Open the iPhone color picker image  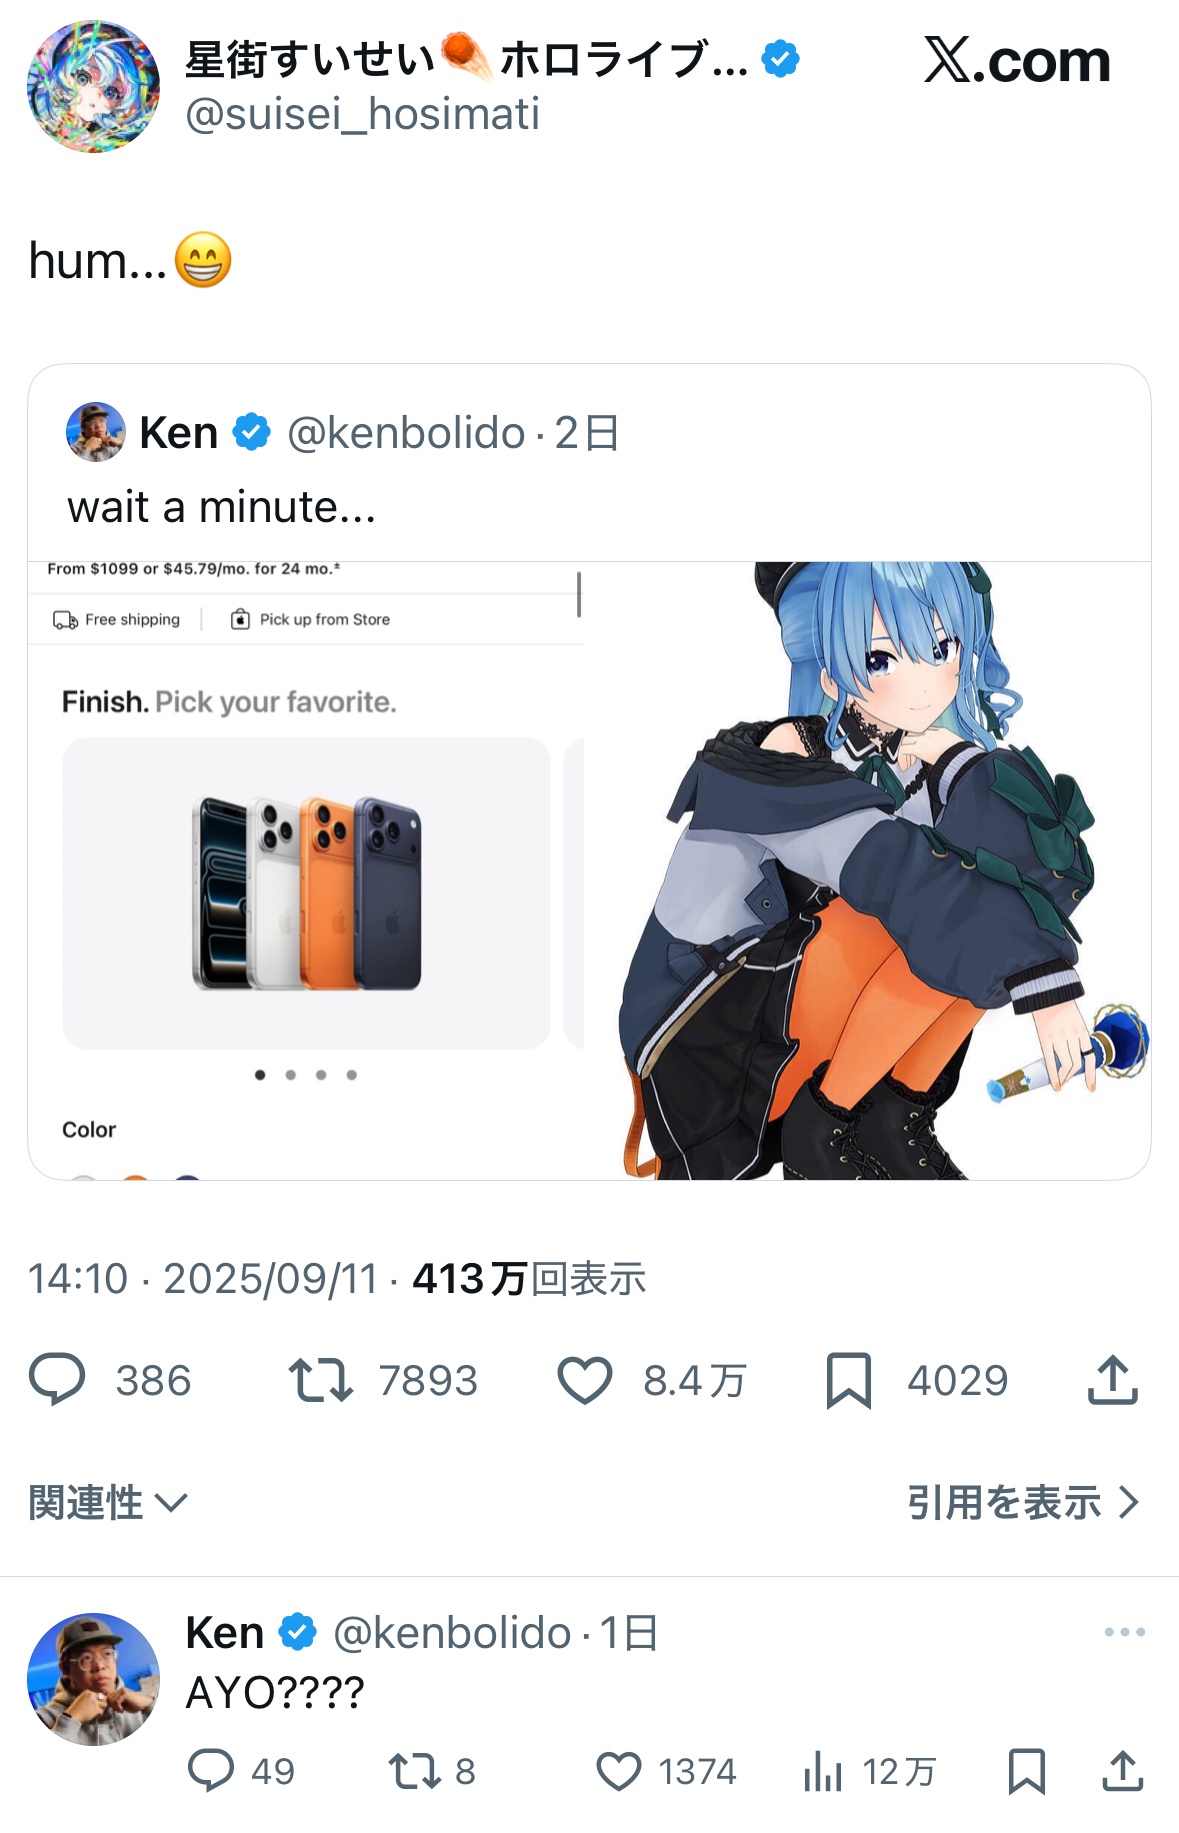(x=306, y=870)
